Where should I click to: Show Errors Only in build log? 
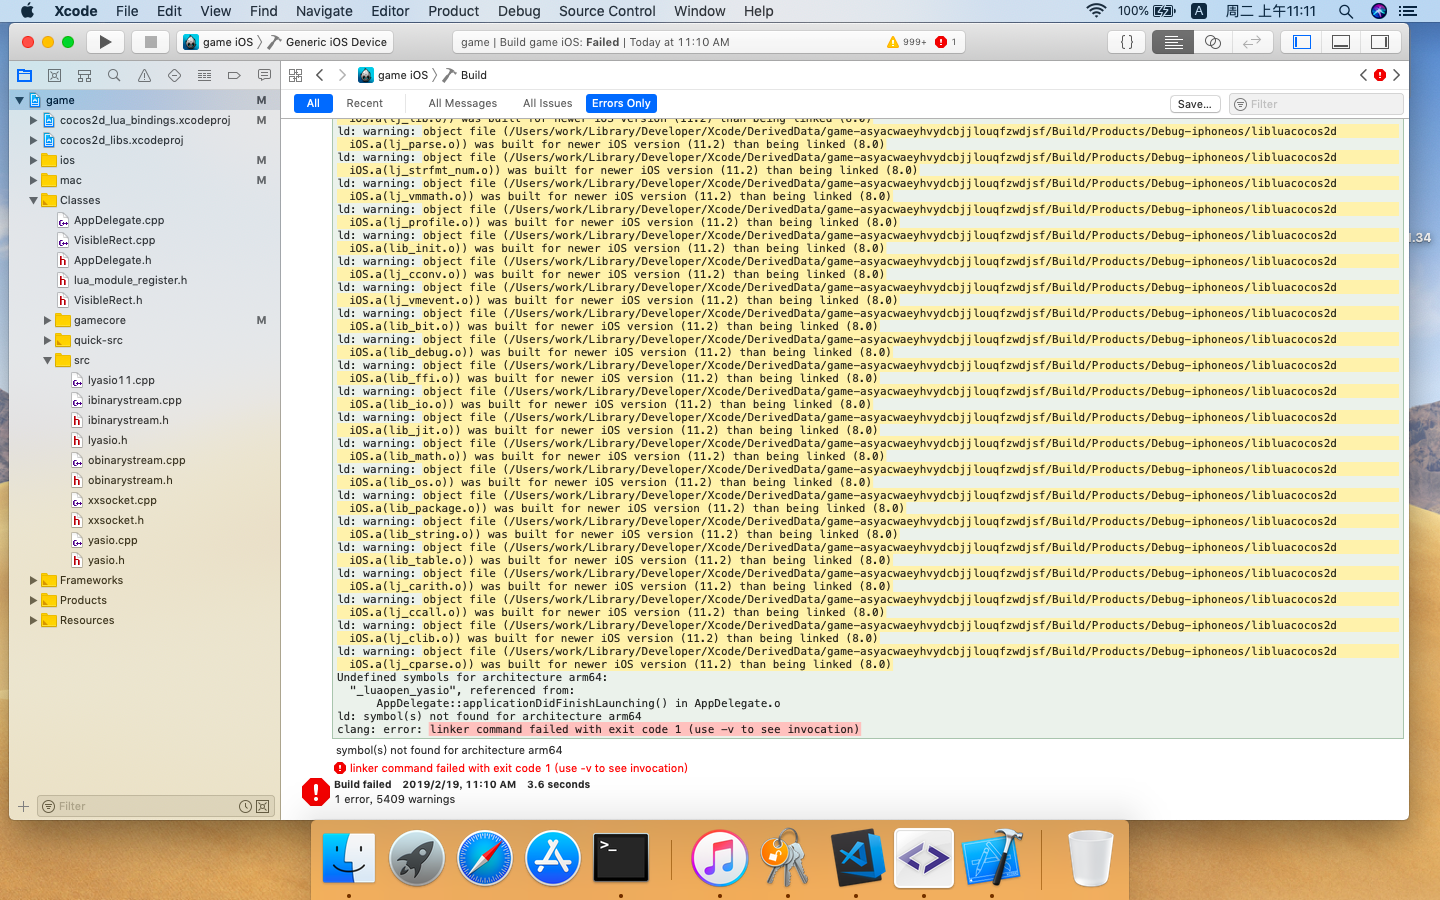[x=621, y=103]
